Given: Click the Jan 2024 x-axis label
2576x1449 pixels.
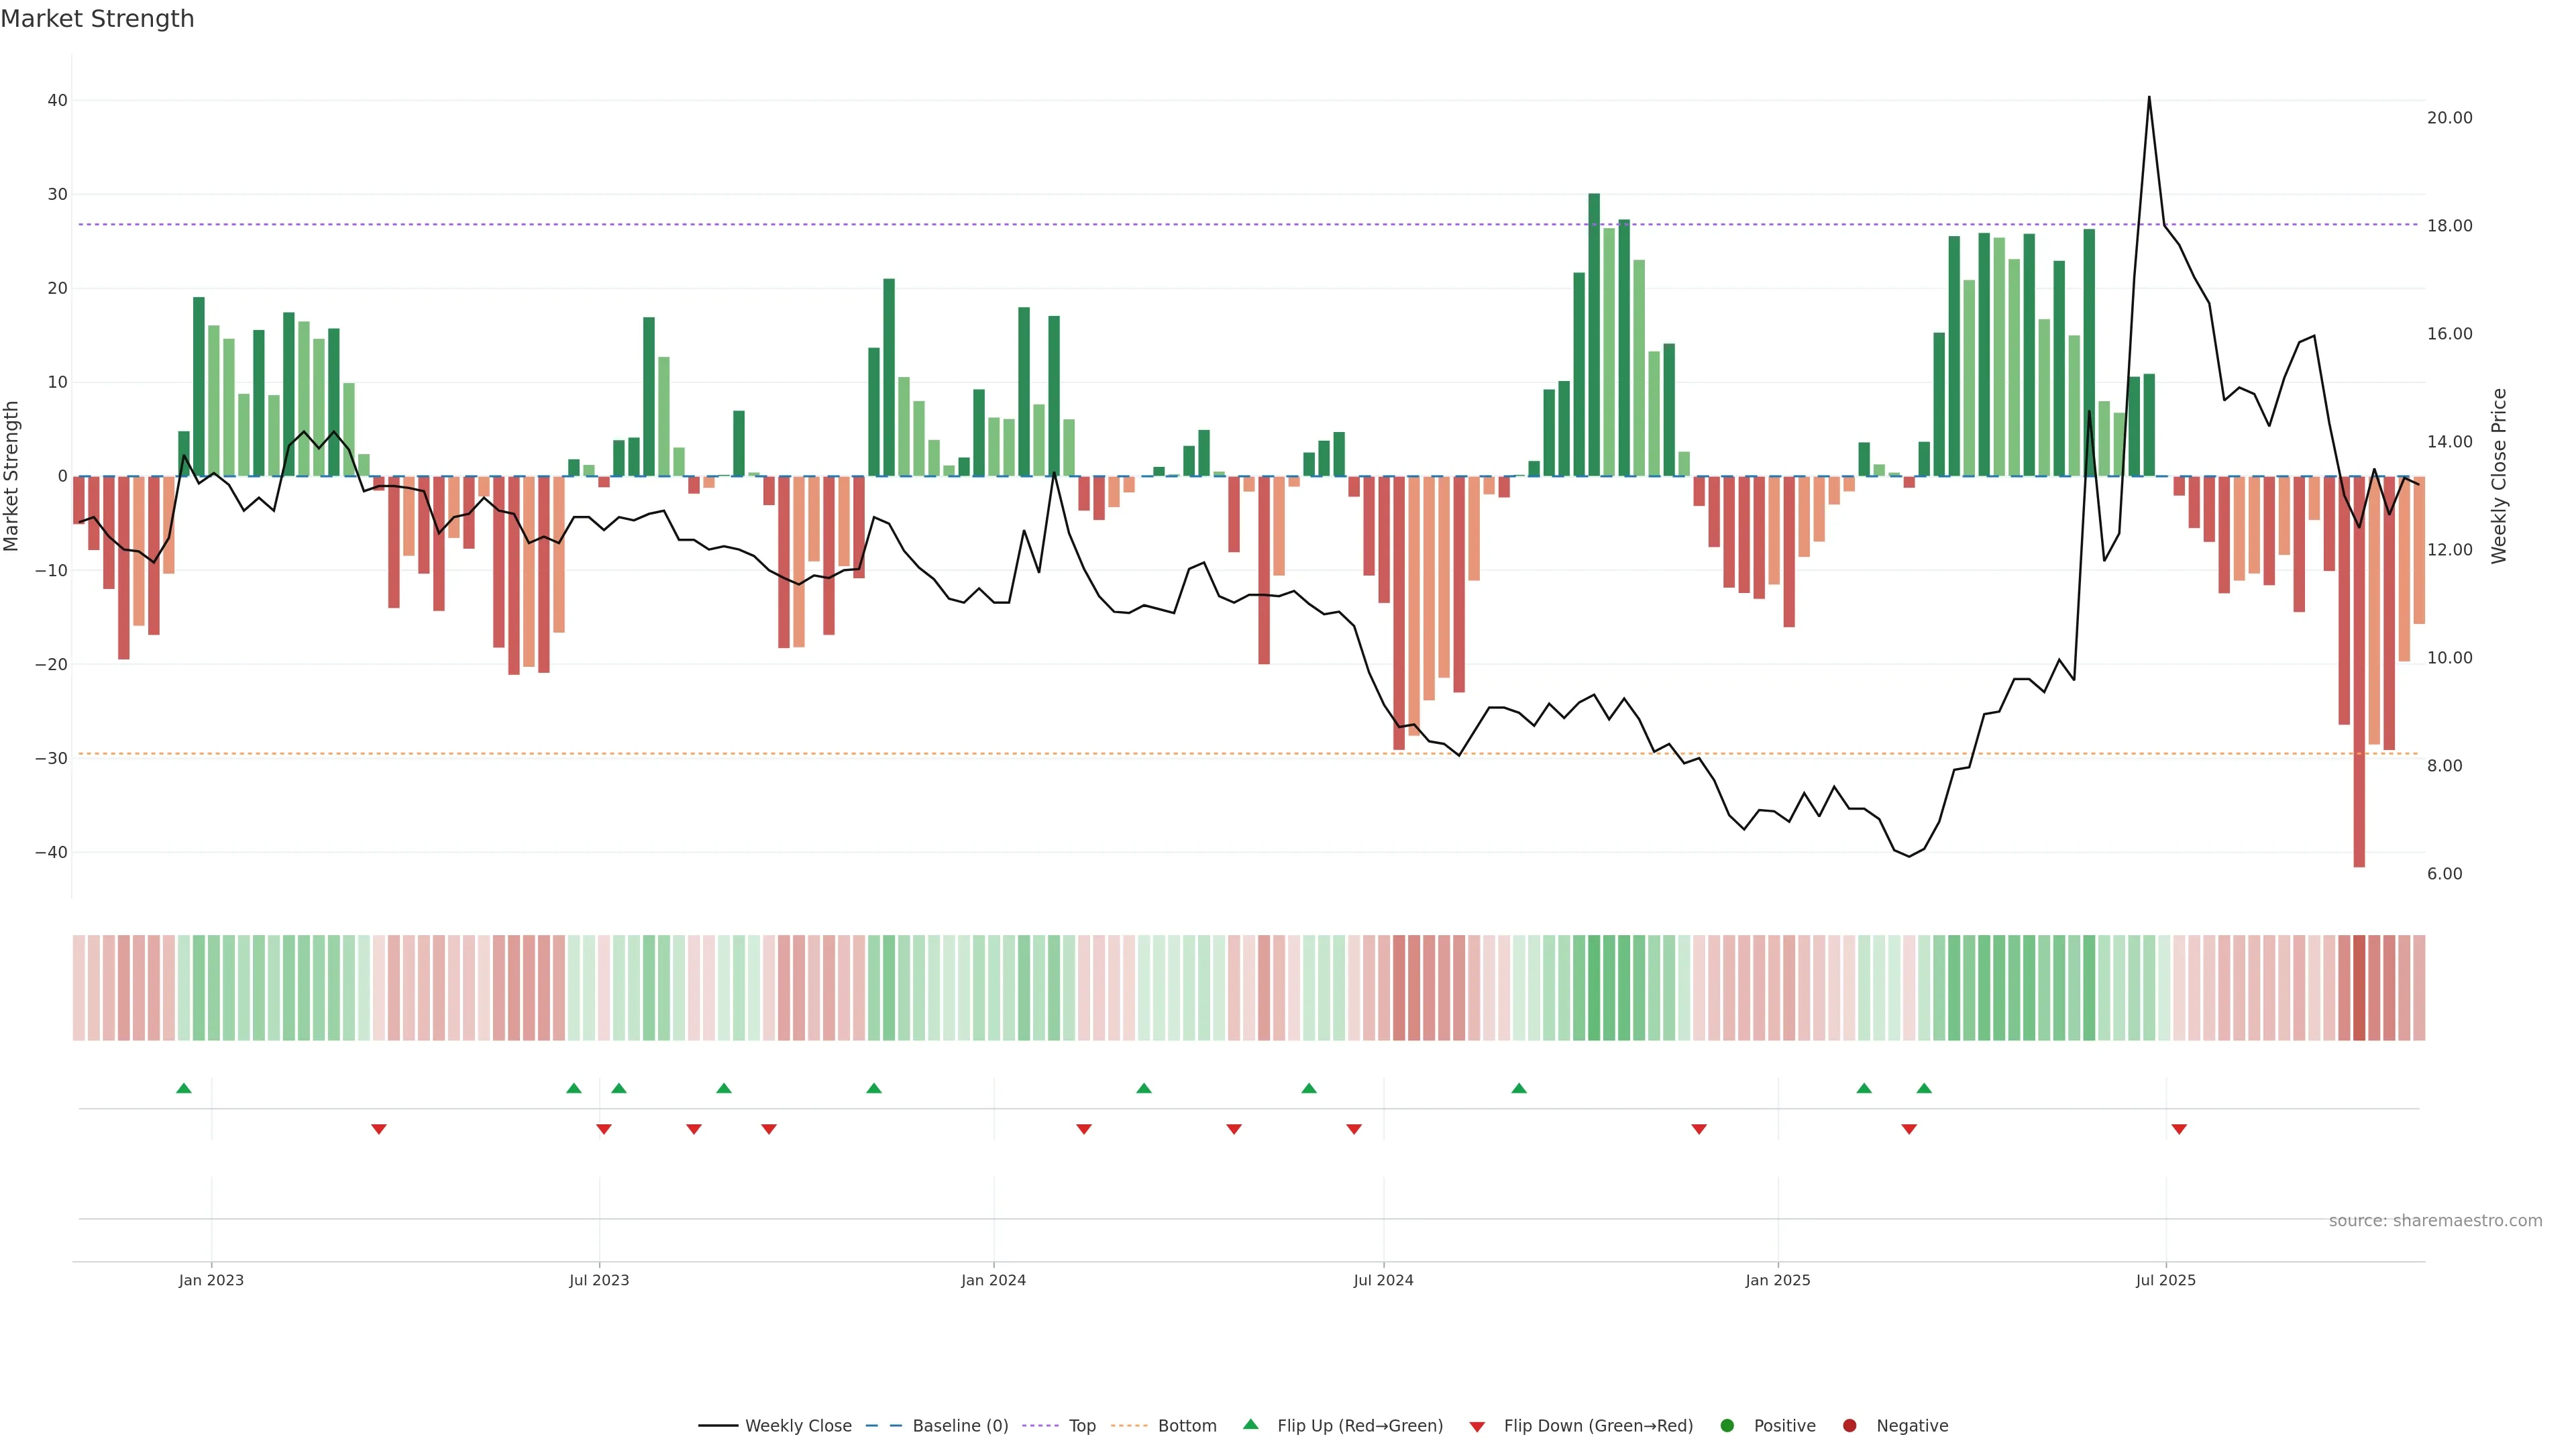Looking at the screenshot, I should pos(993,1280).
